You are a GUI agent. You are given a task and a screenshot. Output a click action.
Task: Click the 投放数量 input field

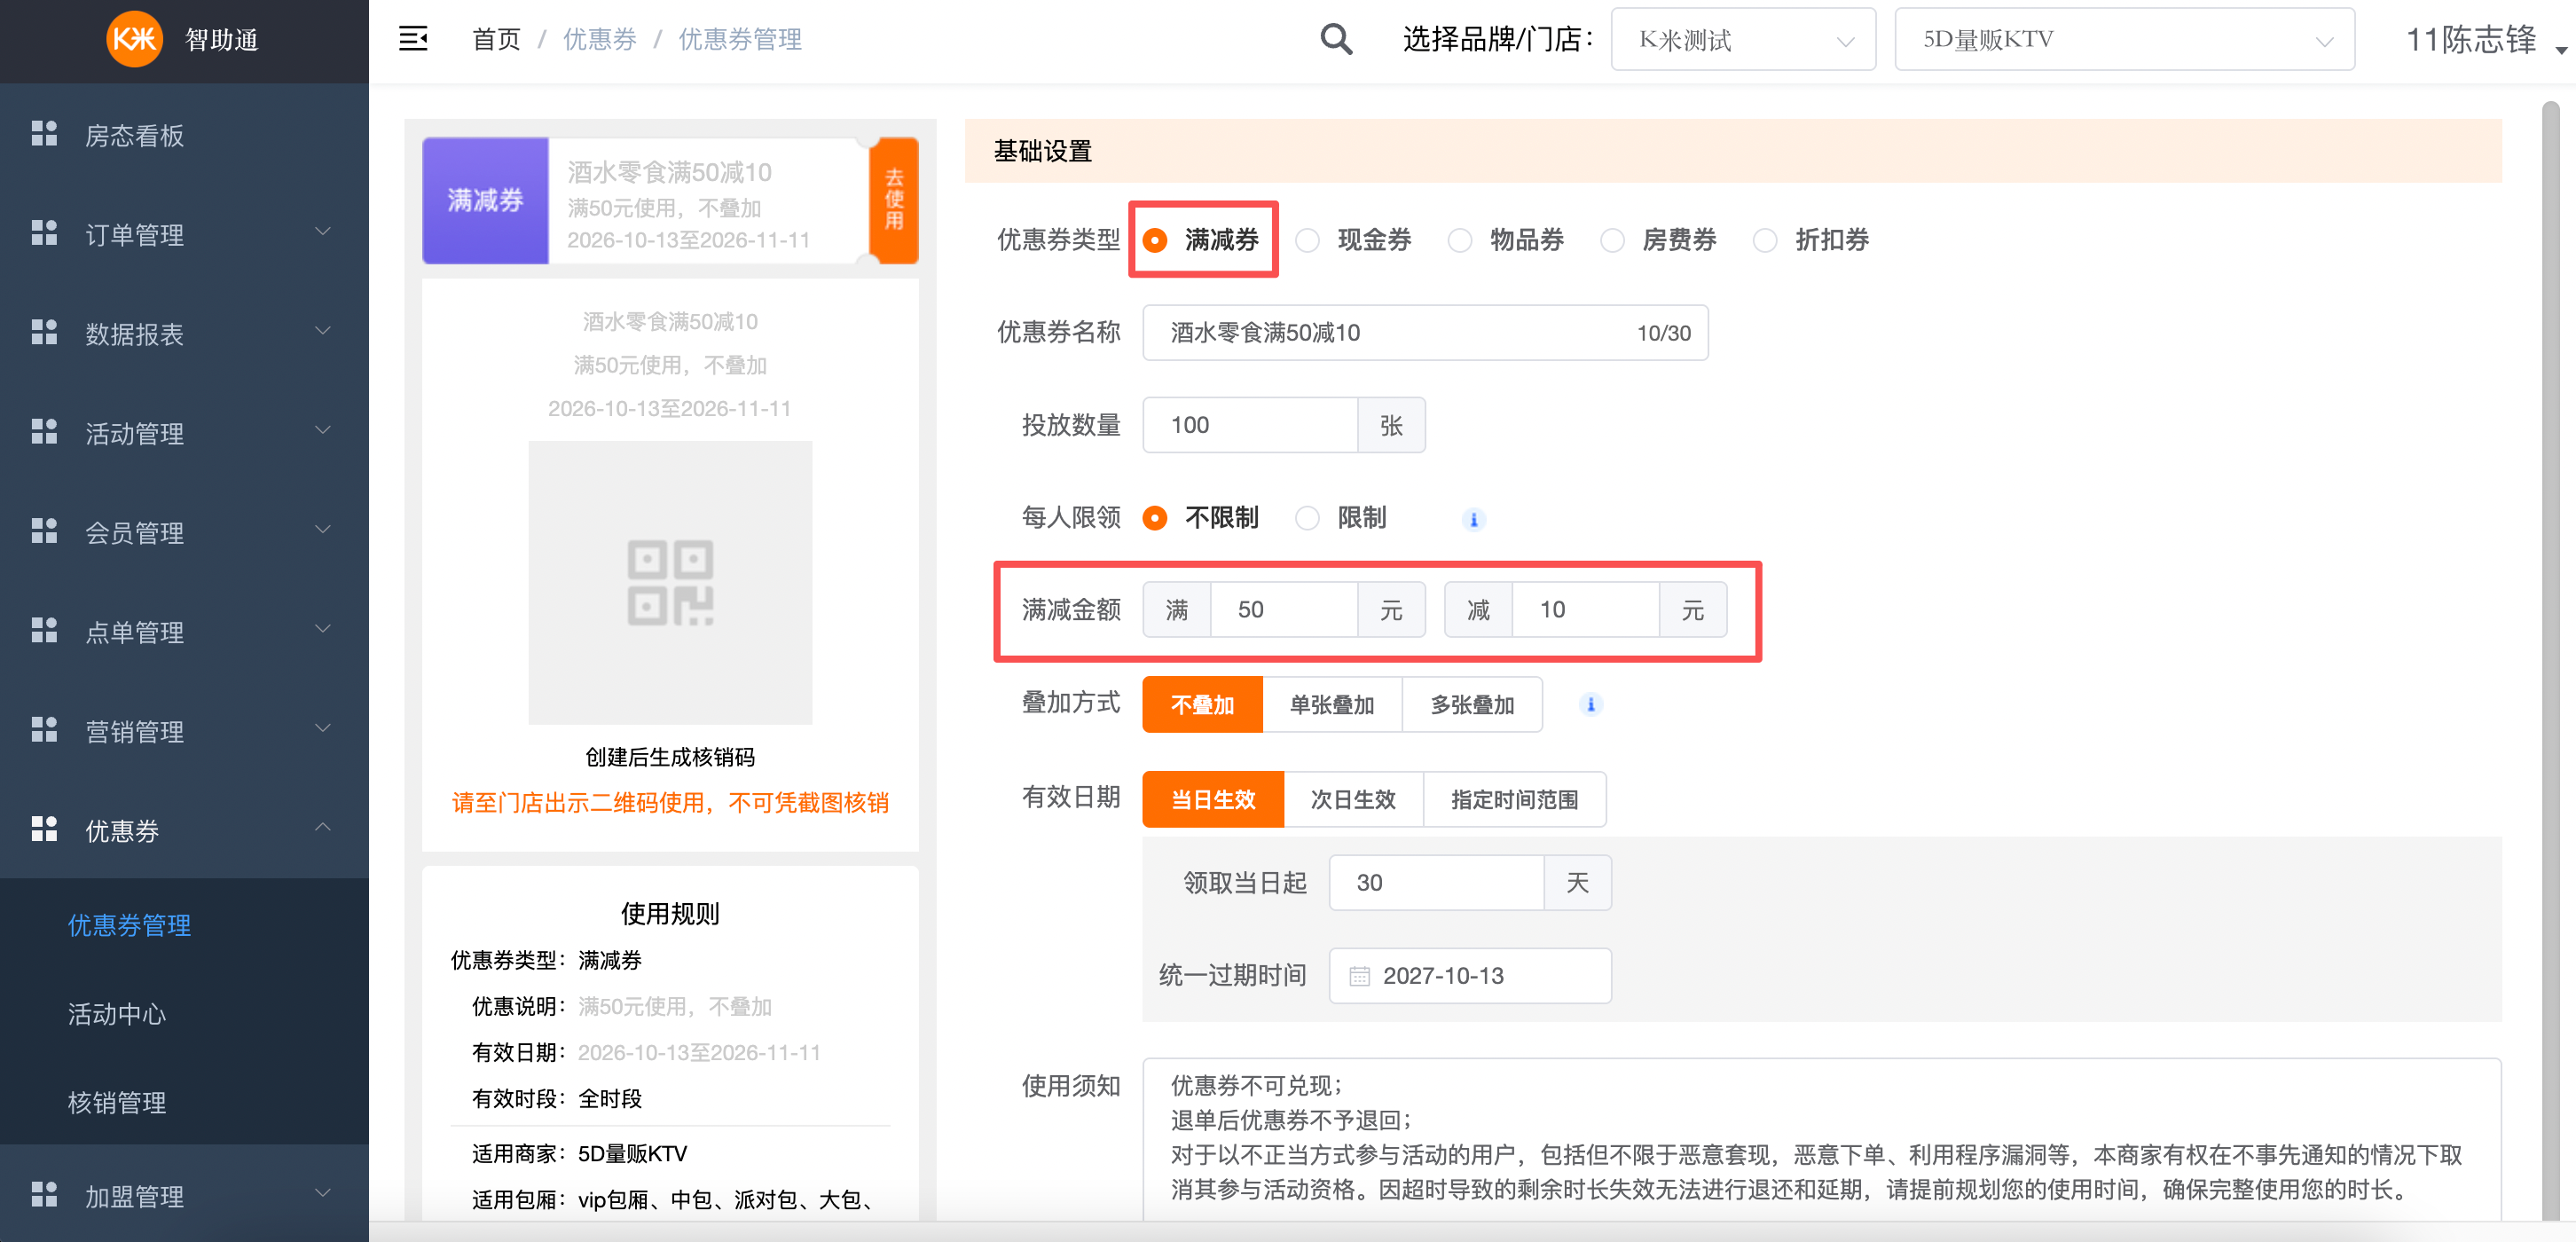1249,425
